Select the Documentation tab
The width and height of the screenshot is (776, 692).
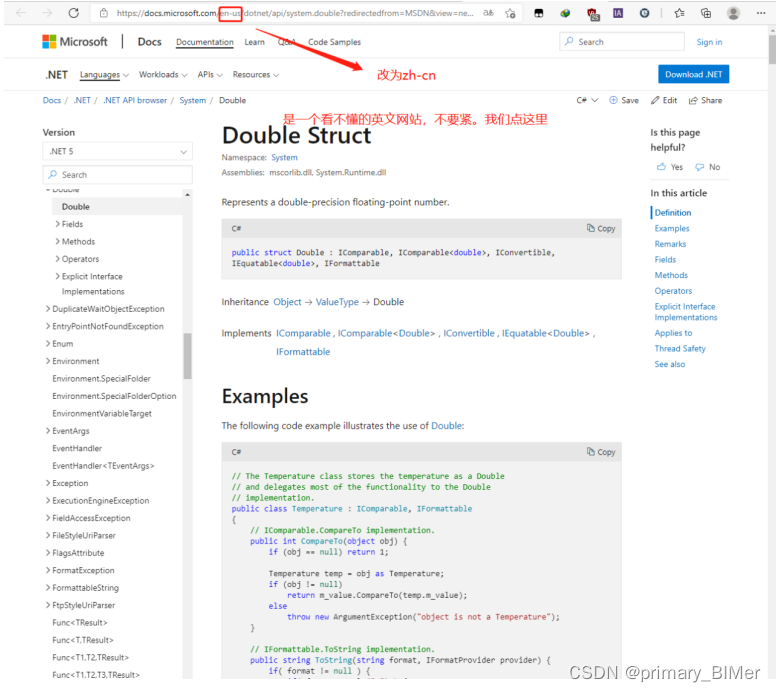[x=204, y=42]
